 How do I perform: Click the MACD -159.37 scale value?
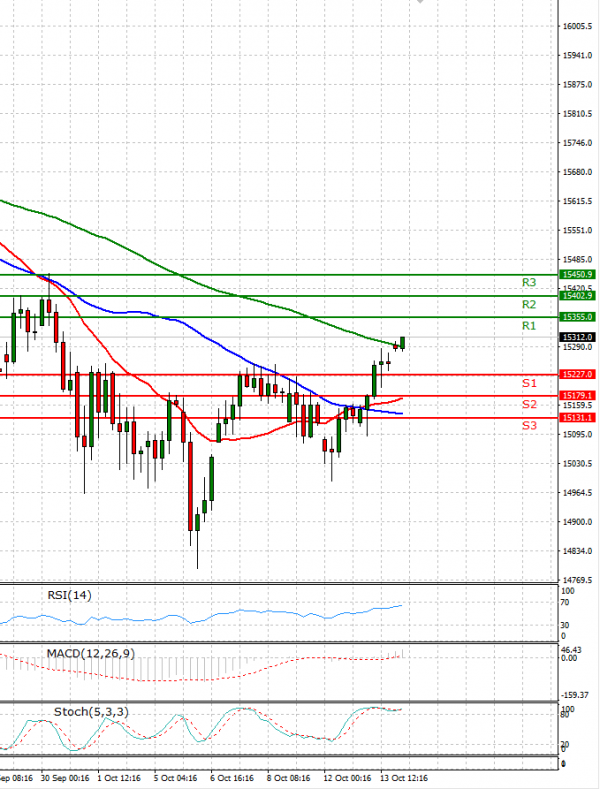click(x=574, y=695)
